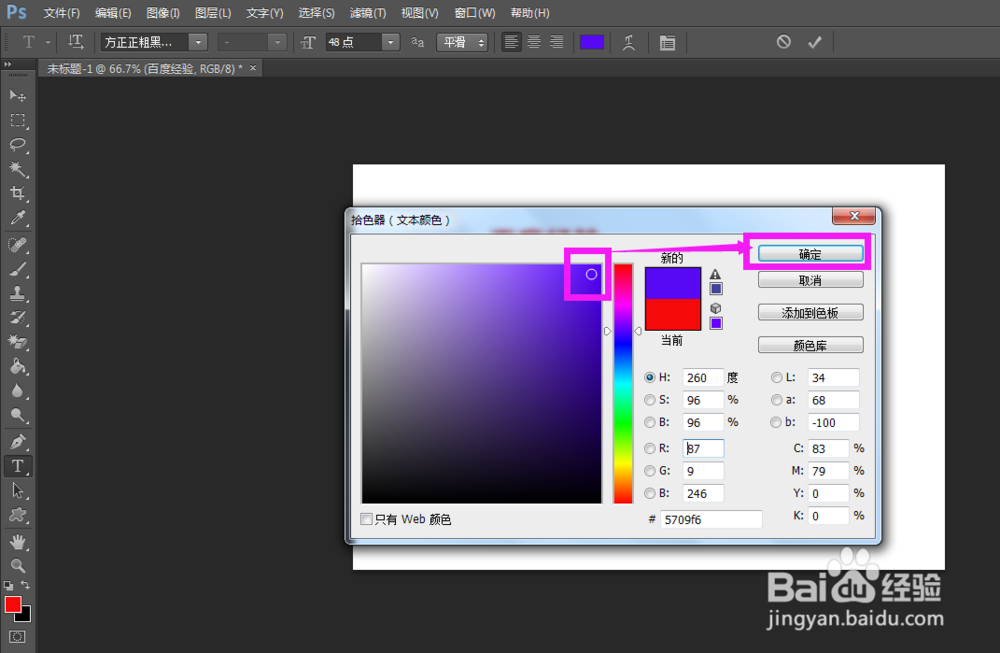Click the 添加到色板 button
The height and width of the screenshot is (653, 1000).
point(810,312)
